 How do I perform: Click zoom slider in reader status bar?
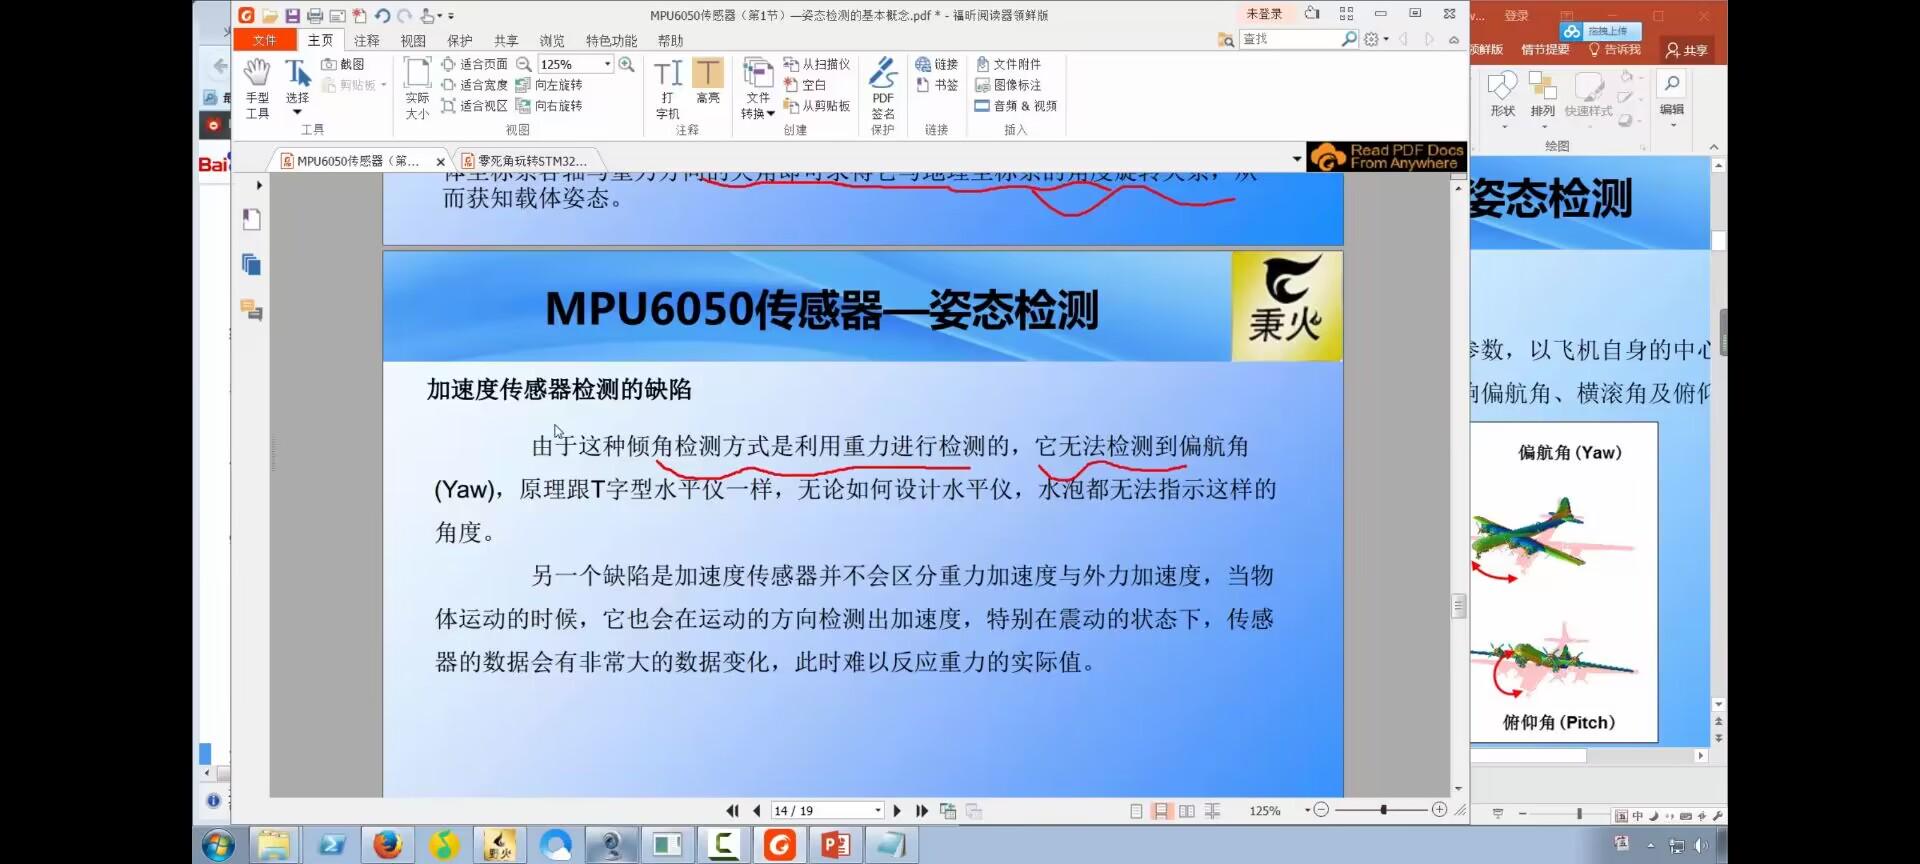pyautogui.click(x=1384, y=810)
